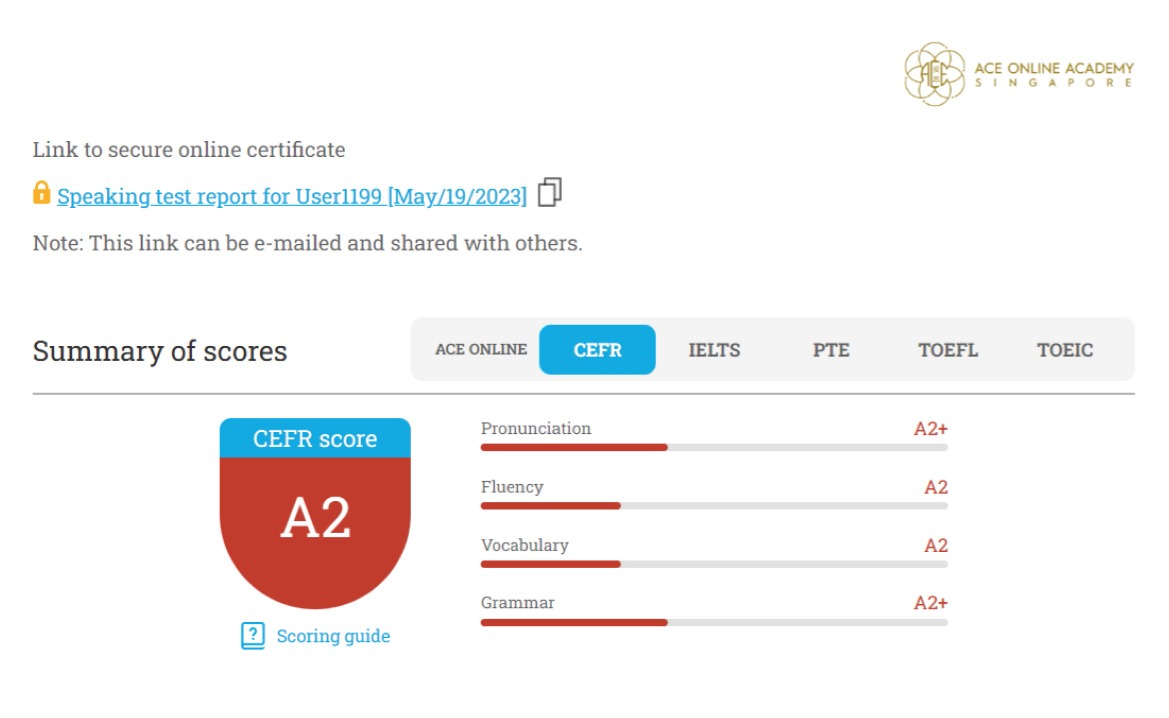Click the Pronunciation progress bar

714,447
